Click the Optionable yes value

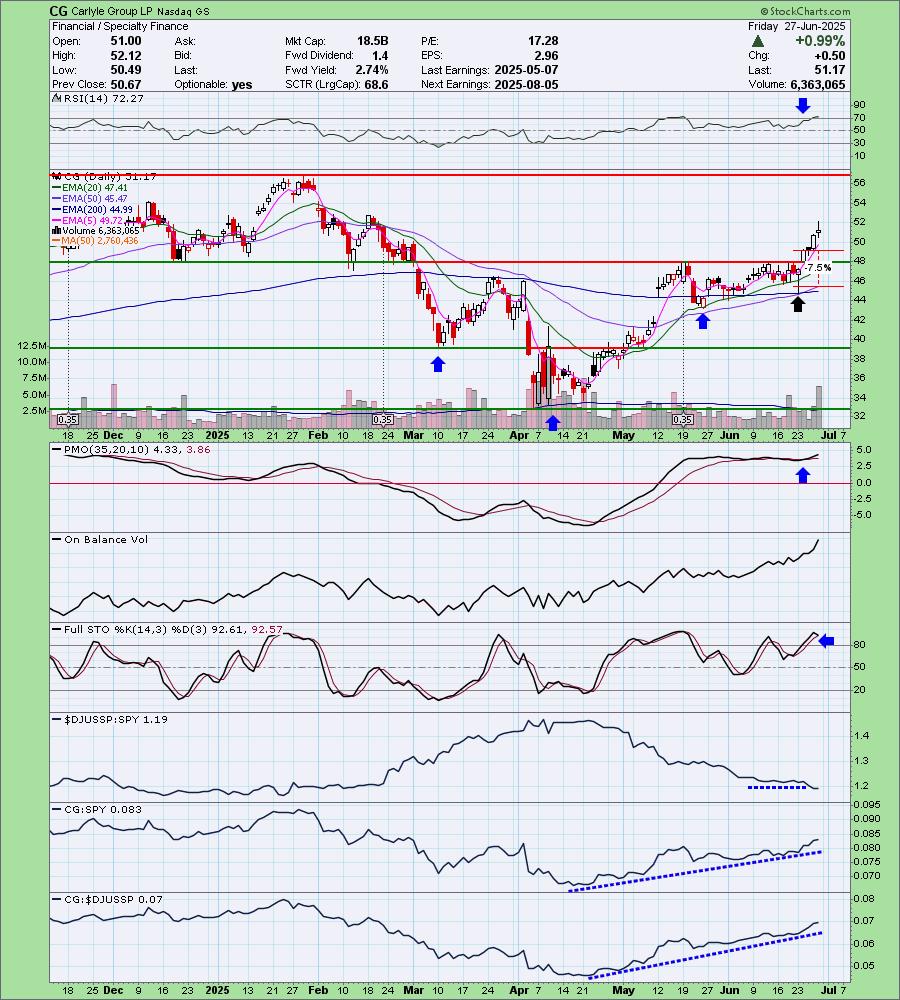[242, 85]
